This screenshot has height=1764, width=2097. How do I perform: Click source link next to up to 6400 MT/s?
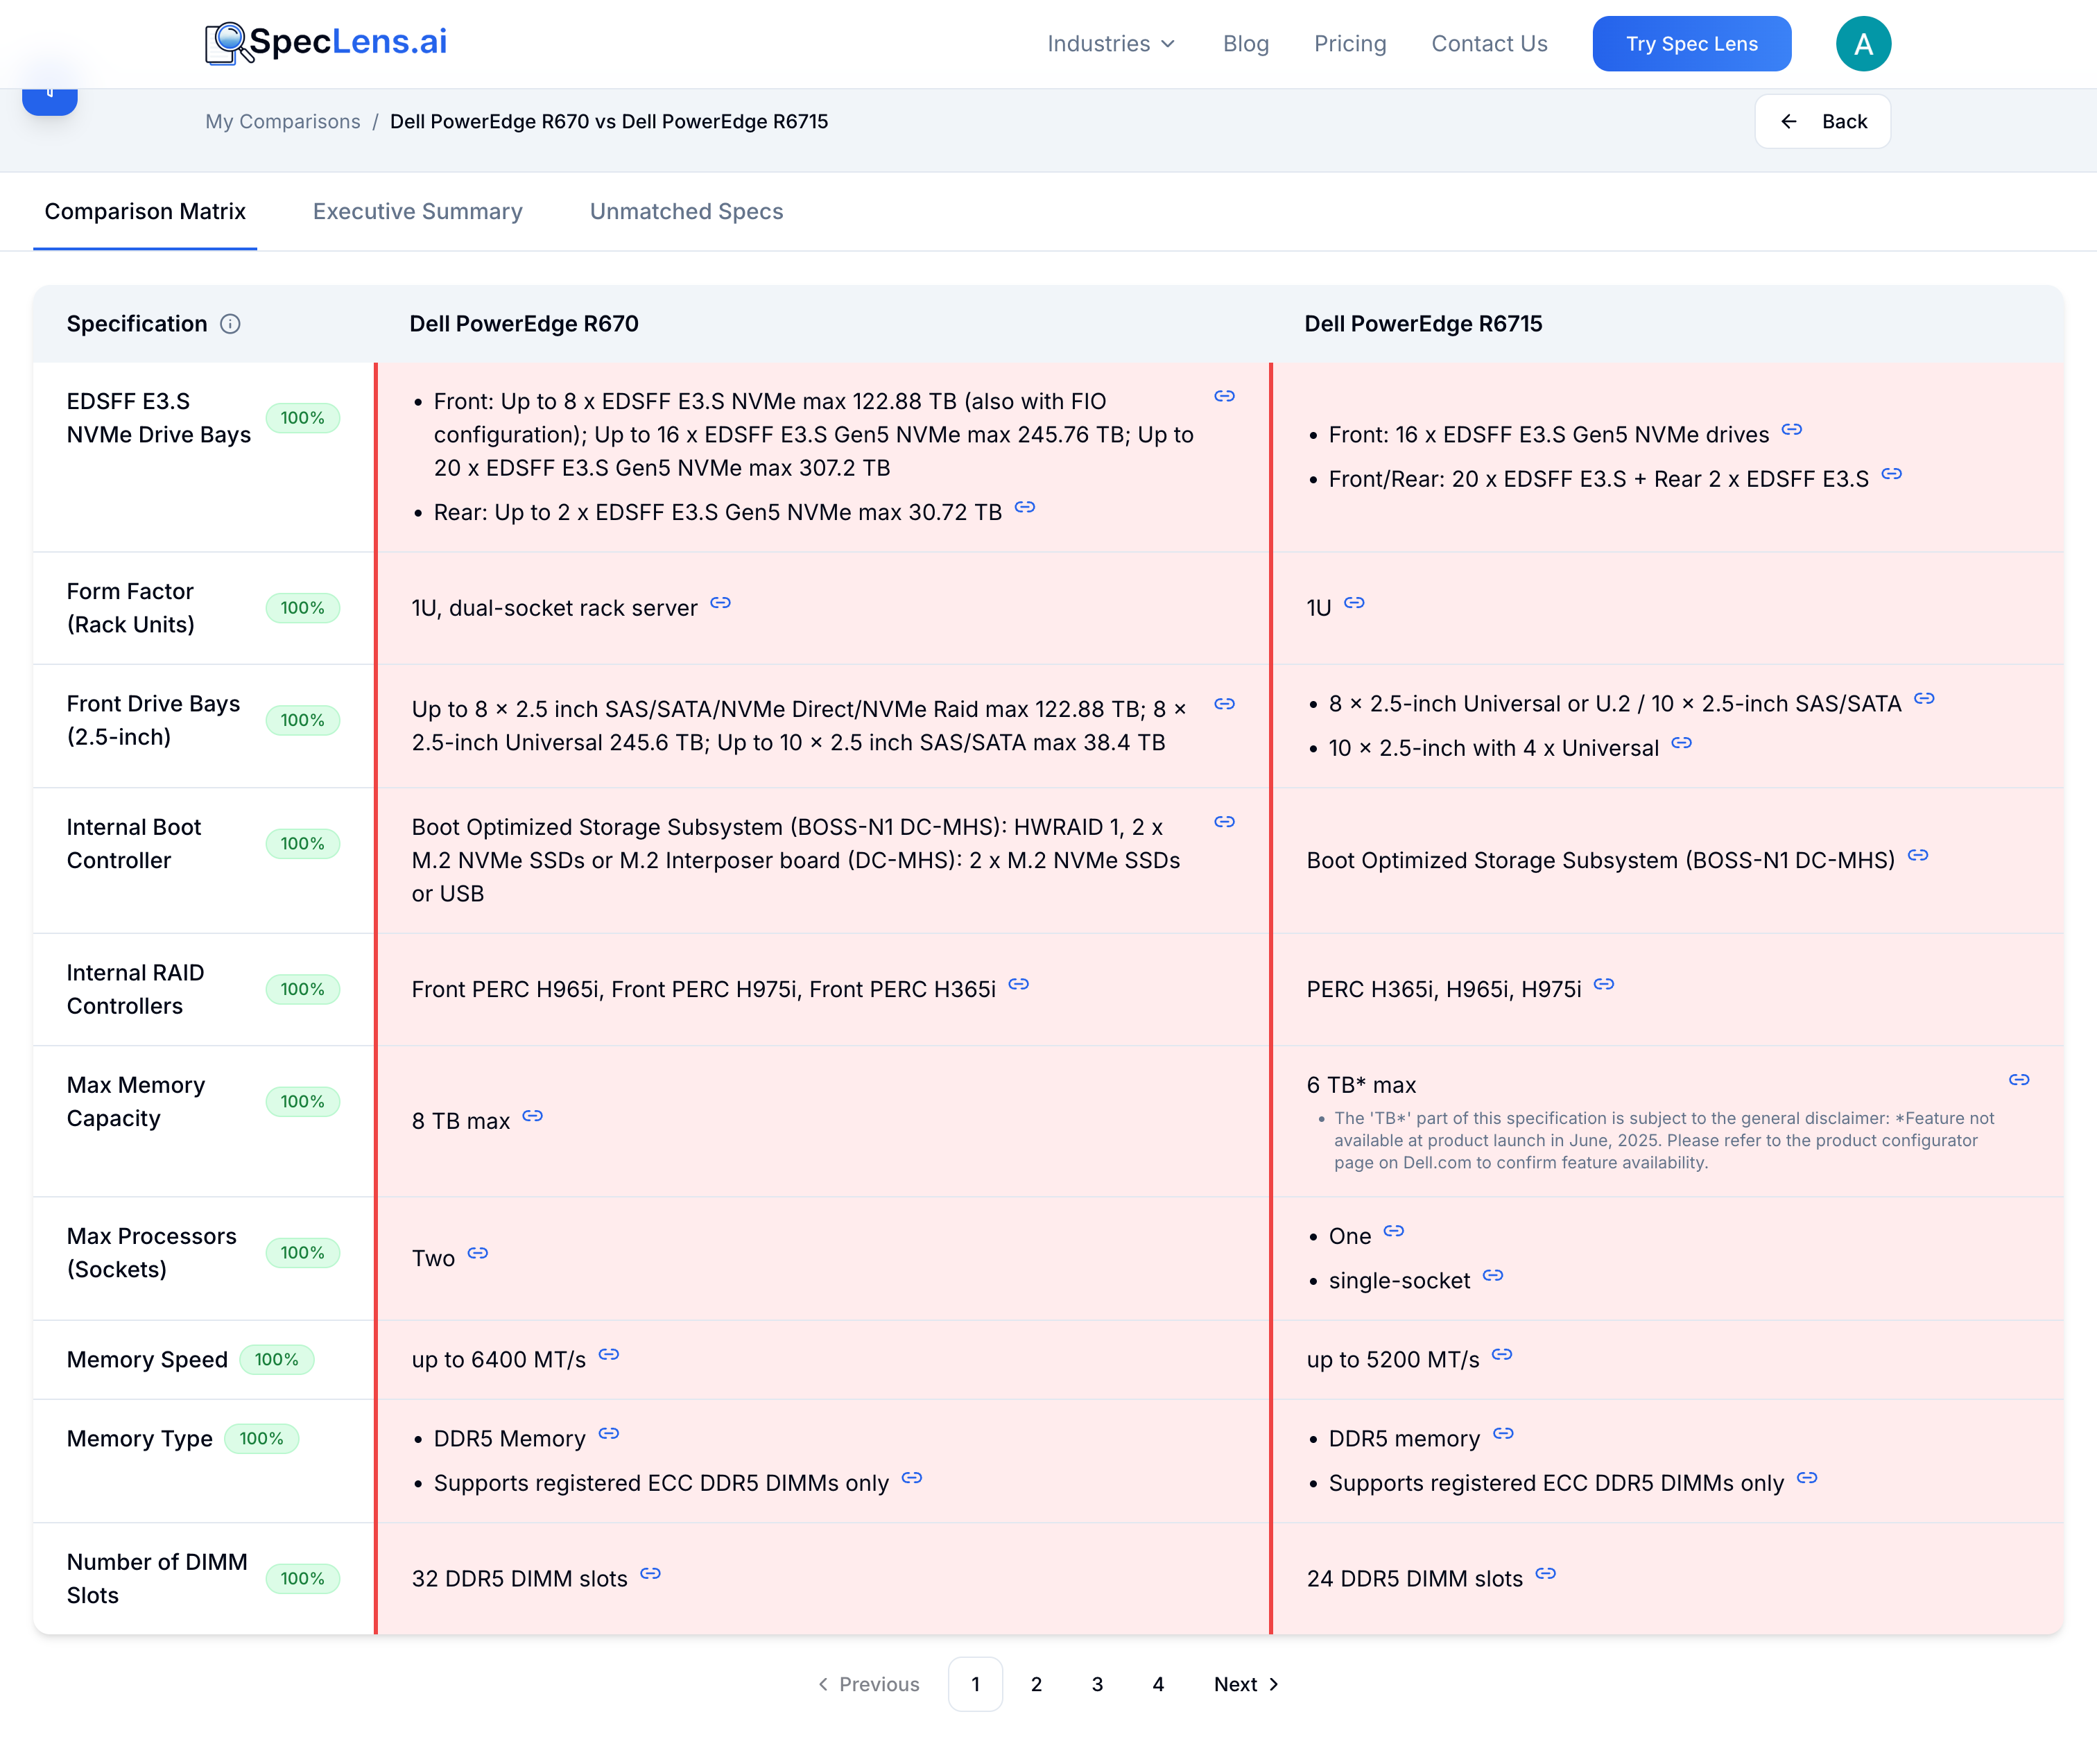point(609,1356)
